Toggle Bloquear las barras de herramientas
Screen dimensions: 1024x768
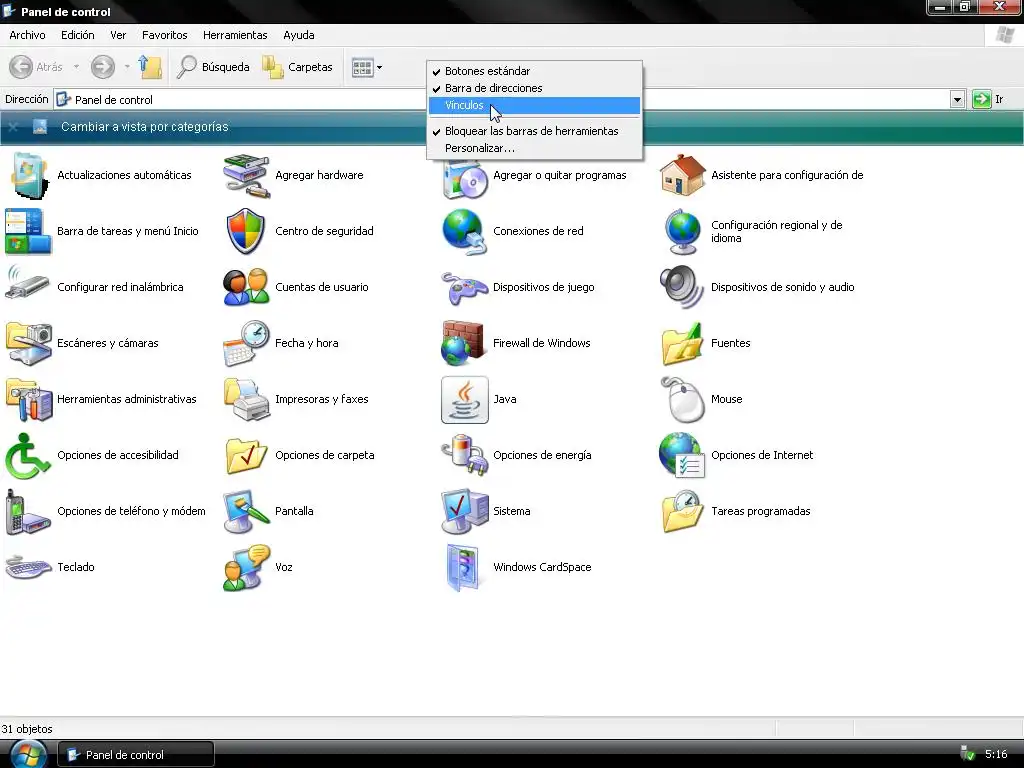(534, 131)
